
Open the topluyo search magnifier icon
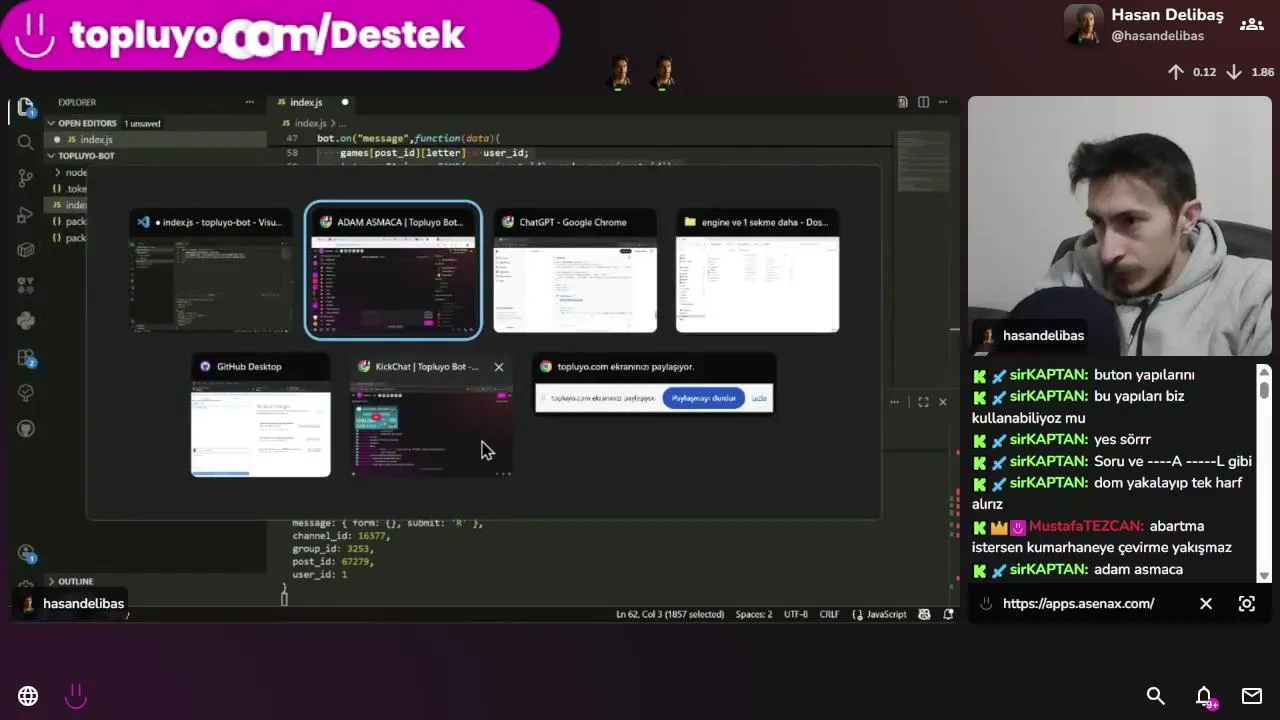coord(1156,696)
